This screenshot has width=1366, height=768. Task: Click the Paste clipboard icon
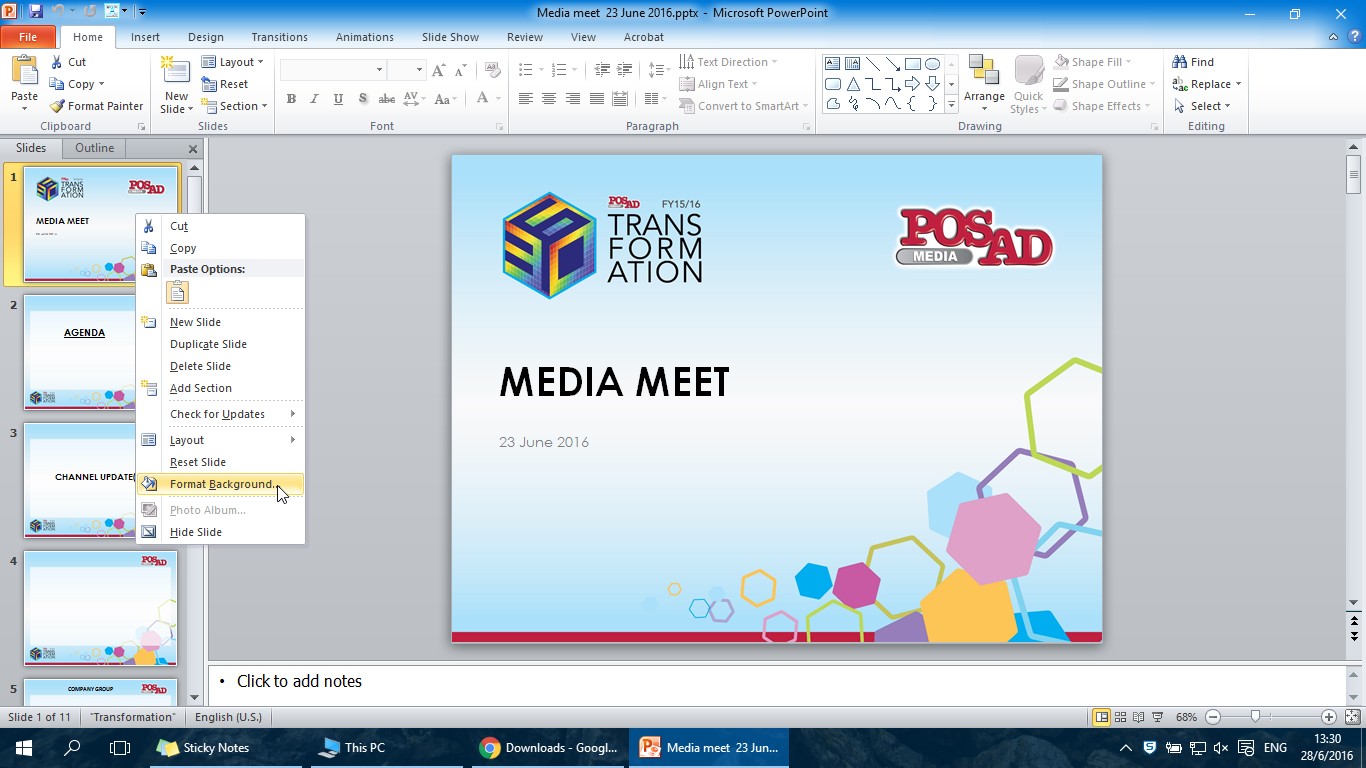(x=24, y=70)
